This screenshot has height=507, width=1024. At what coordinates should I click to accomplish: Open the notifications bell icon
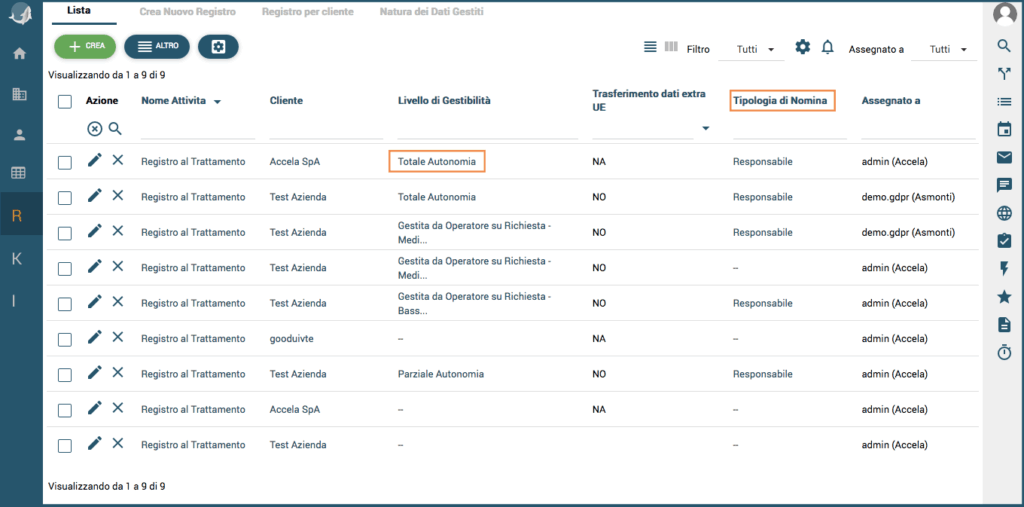827,47
